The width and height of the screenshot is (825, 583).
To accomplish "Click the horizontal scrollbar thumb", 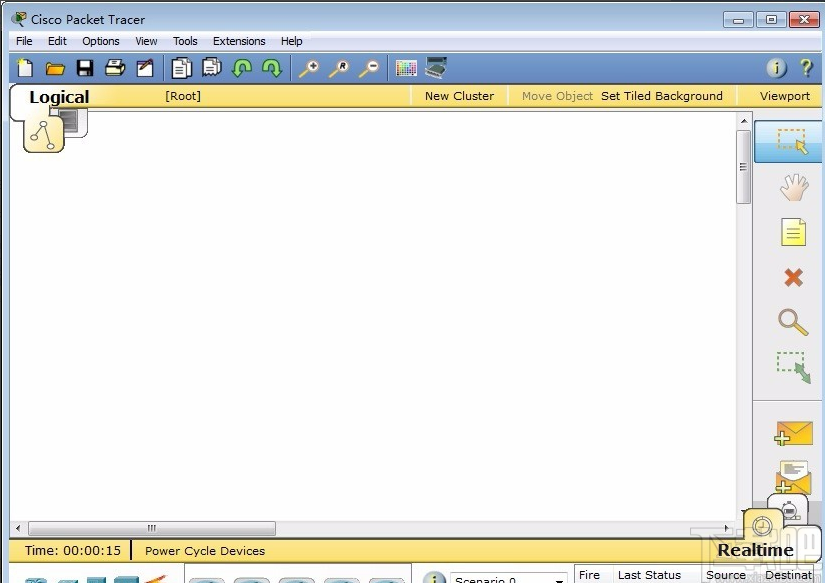I will coord(152,528).
